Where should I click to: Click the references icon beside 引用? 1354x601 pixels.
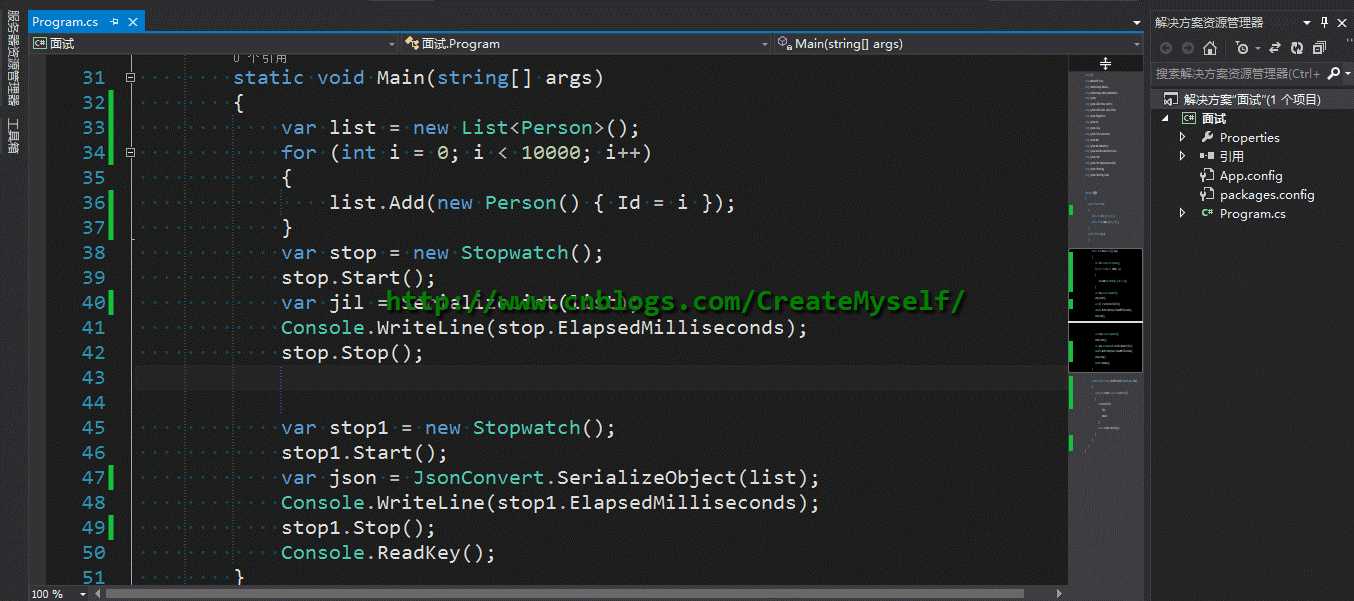coord(1207,156)
